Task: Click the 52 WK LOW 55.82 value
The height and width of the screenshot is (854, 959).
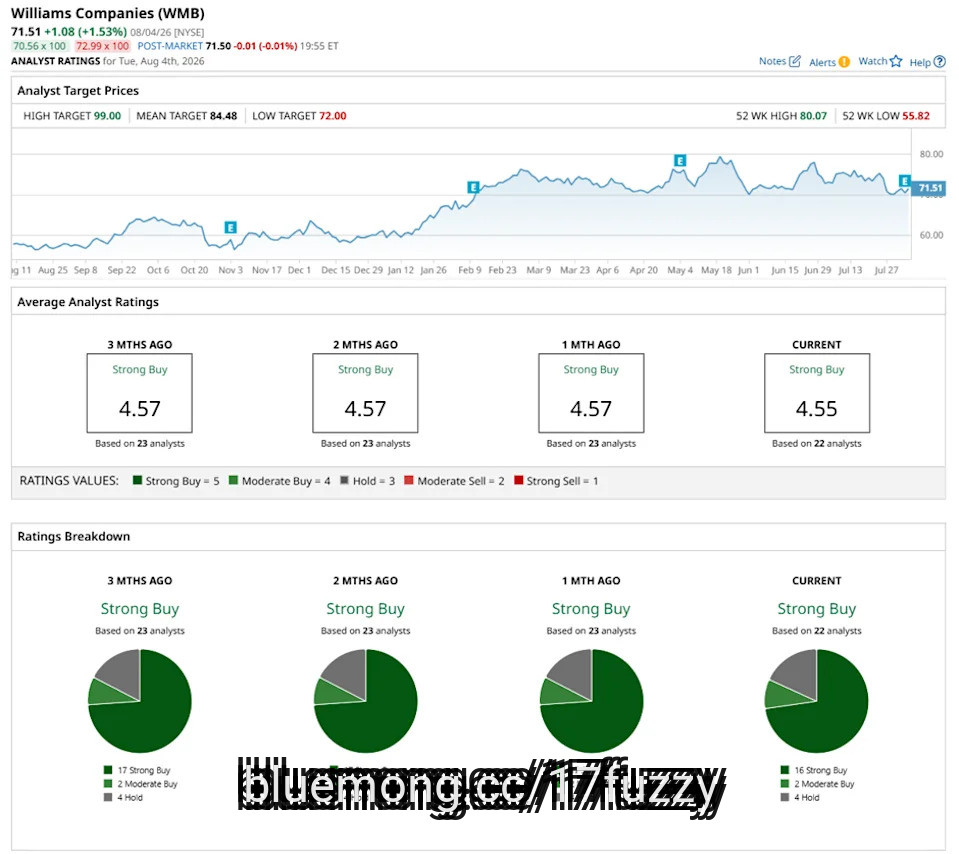Action: [x=916, y=116]
